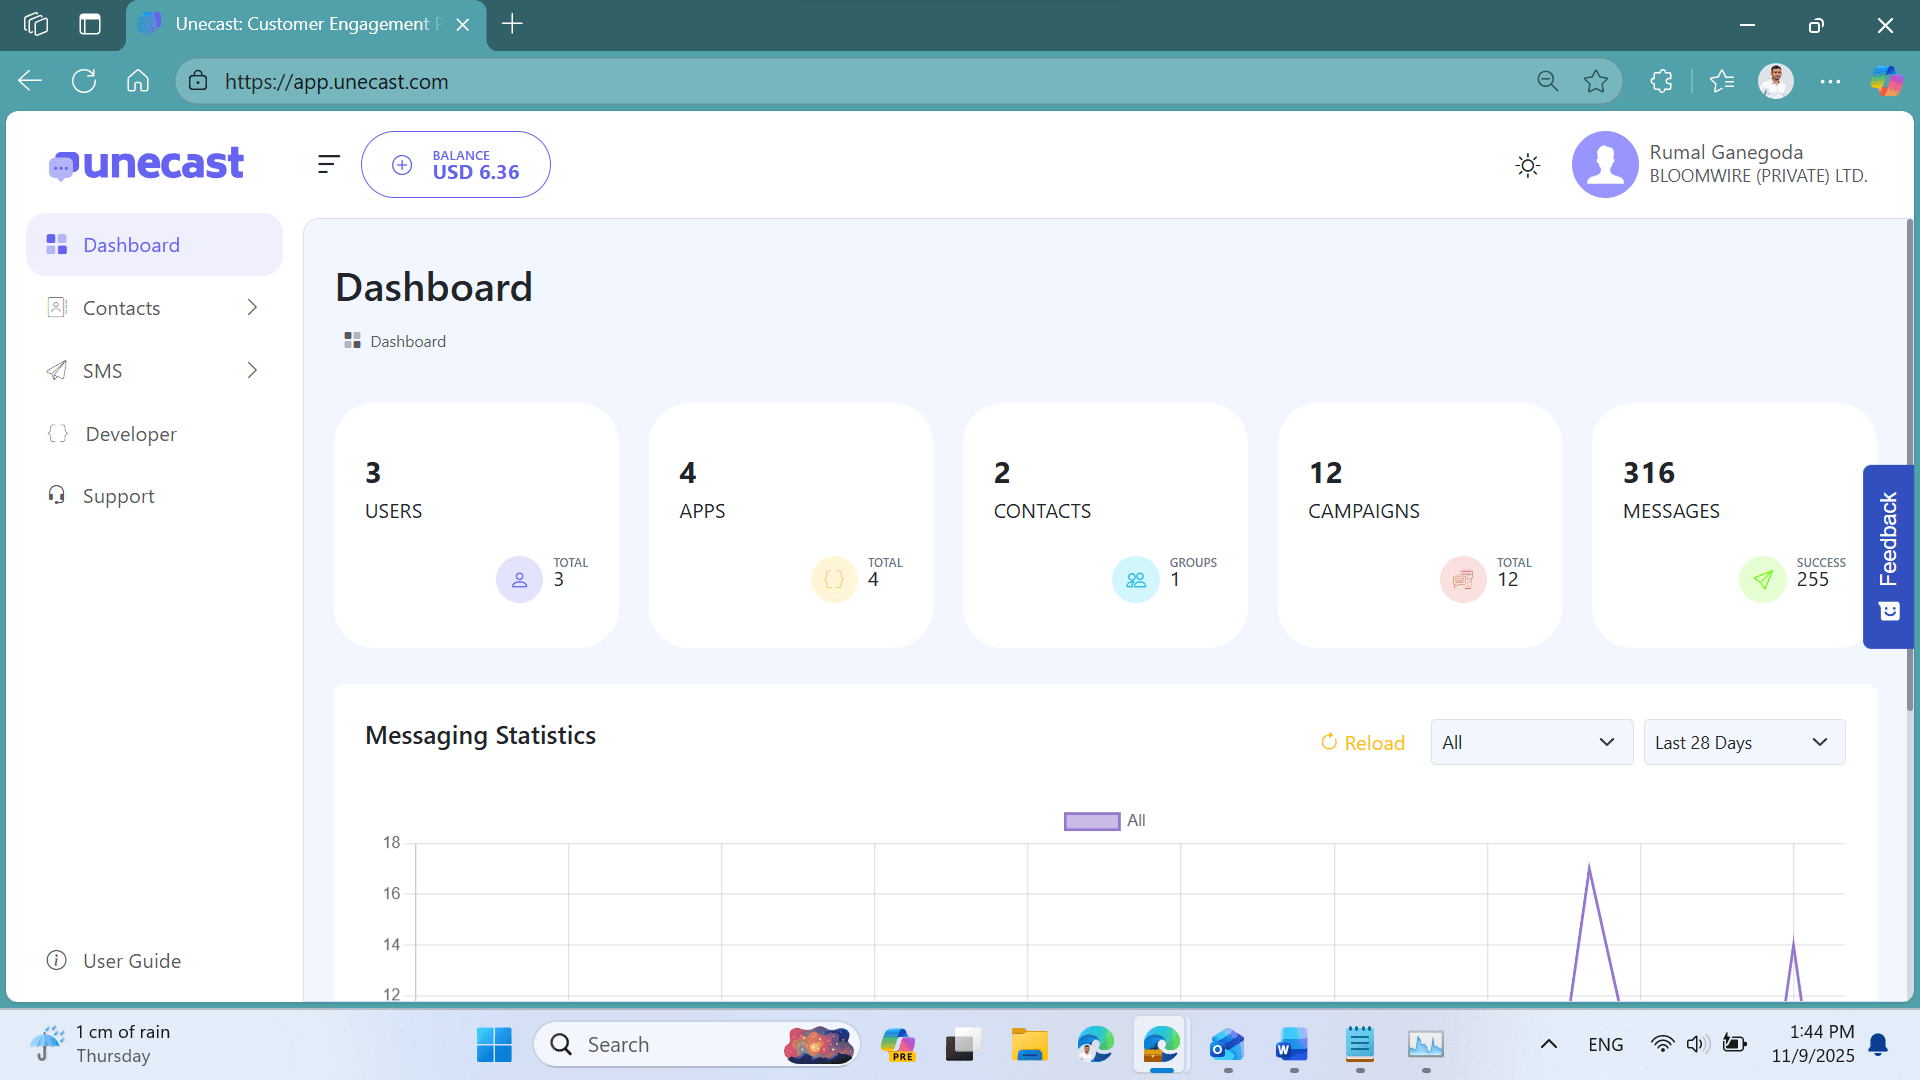
Task: Click the user profile avatar icon
Action: (1604, 165)
